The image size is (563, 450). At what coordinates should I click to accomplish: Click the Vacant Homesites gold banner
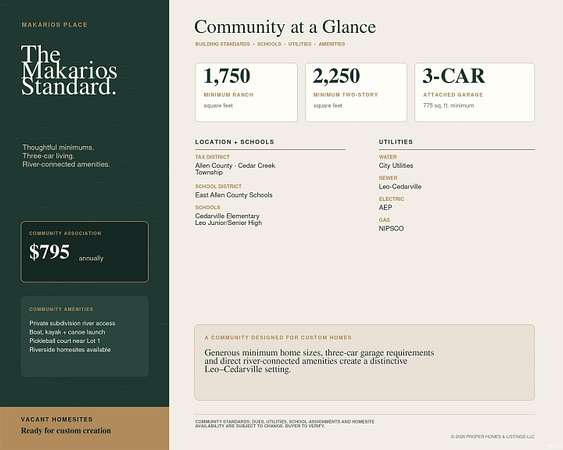[84, 428]
